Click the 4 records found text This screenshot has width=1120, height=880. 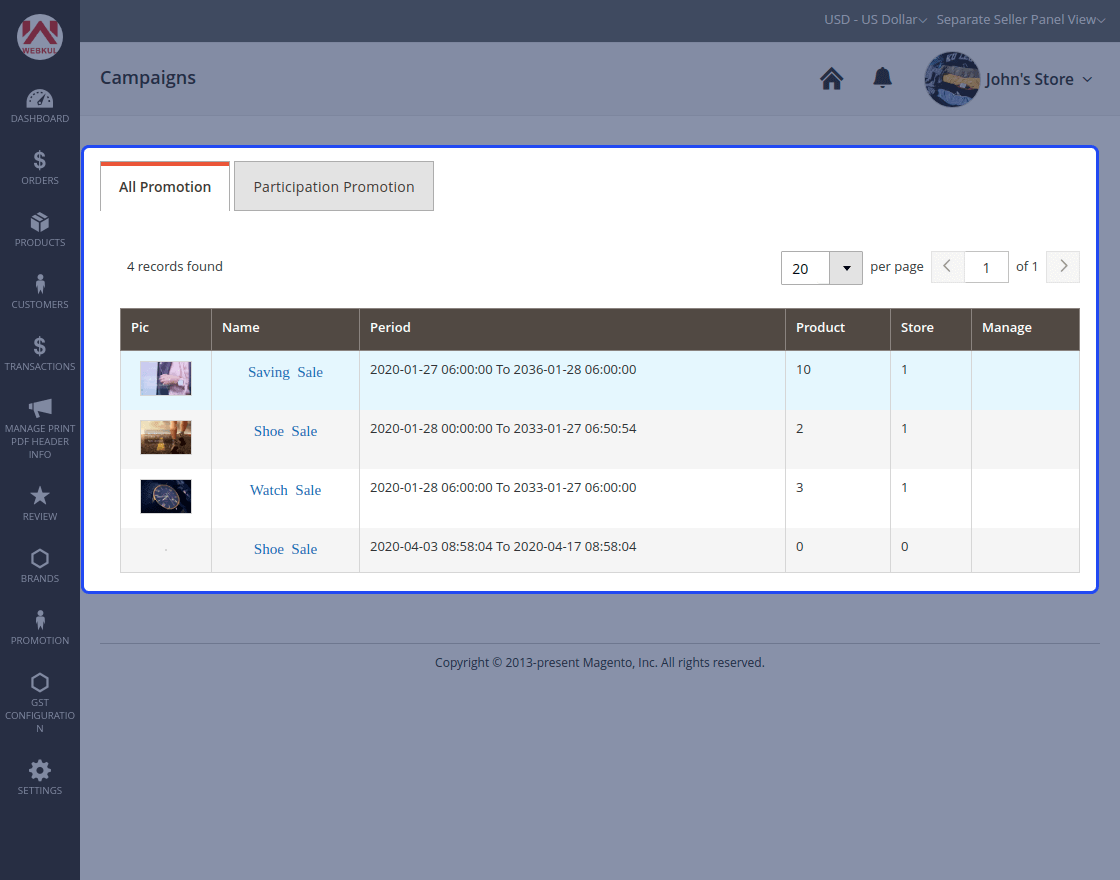[175, 266]
